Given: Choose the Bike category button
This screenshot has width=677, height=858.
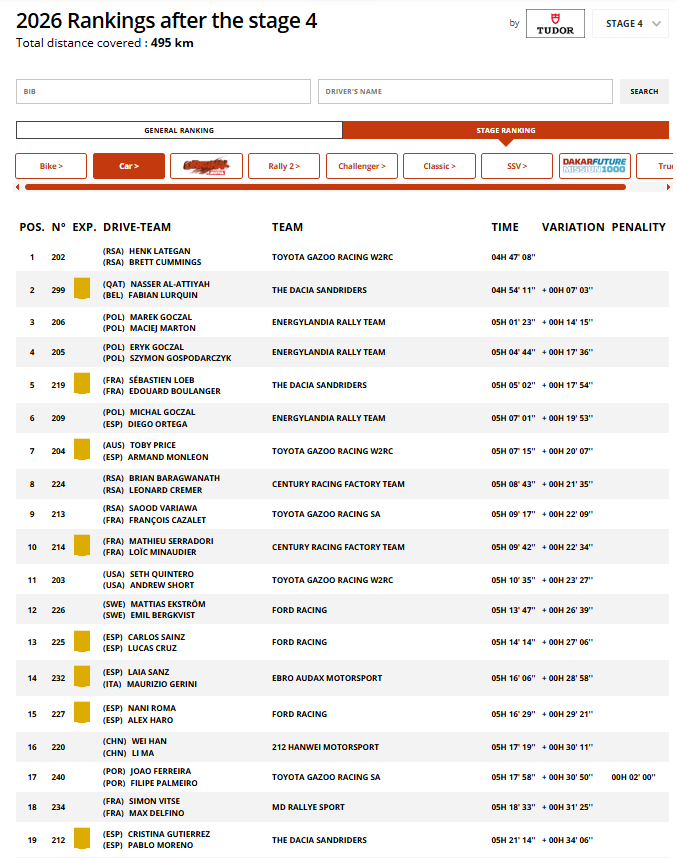Looking at the screenshot, I should (51, 166).
